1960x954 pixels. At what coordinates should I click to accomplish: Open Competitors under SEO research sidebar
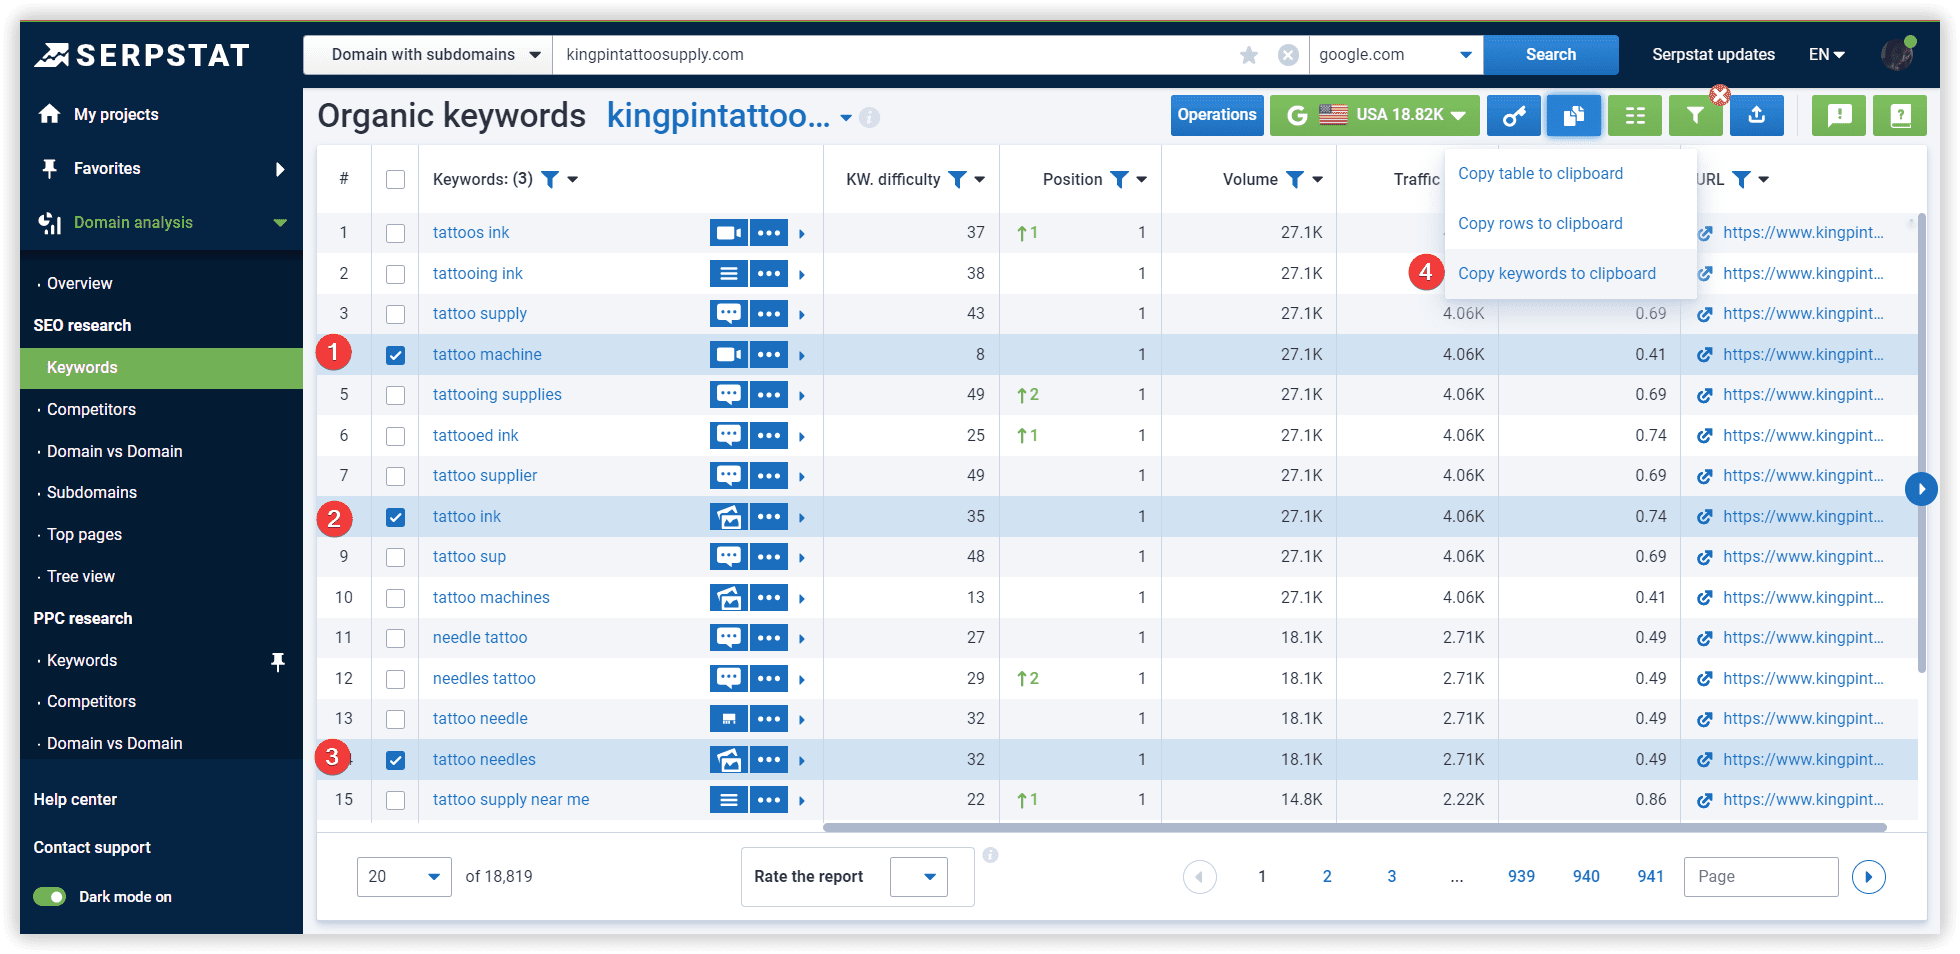click(x=91, y=409)
